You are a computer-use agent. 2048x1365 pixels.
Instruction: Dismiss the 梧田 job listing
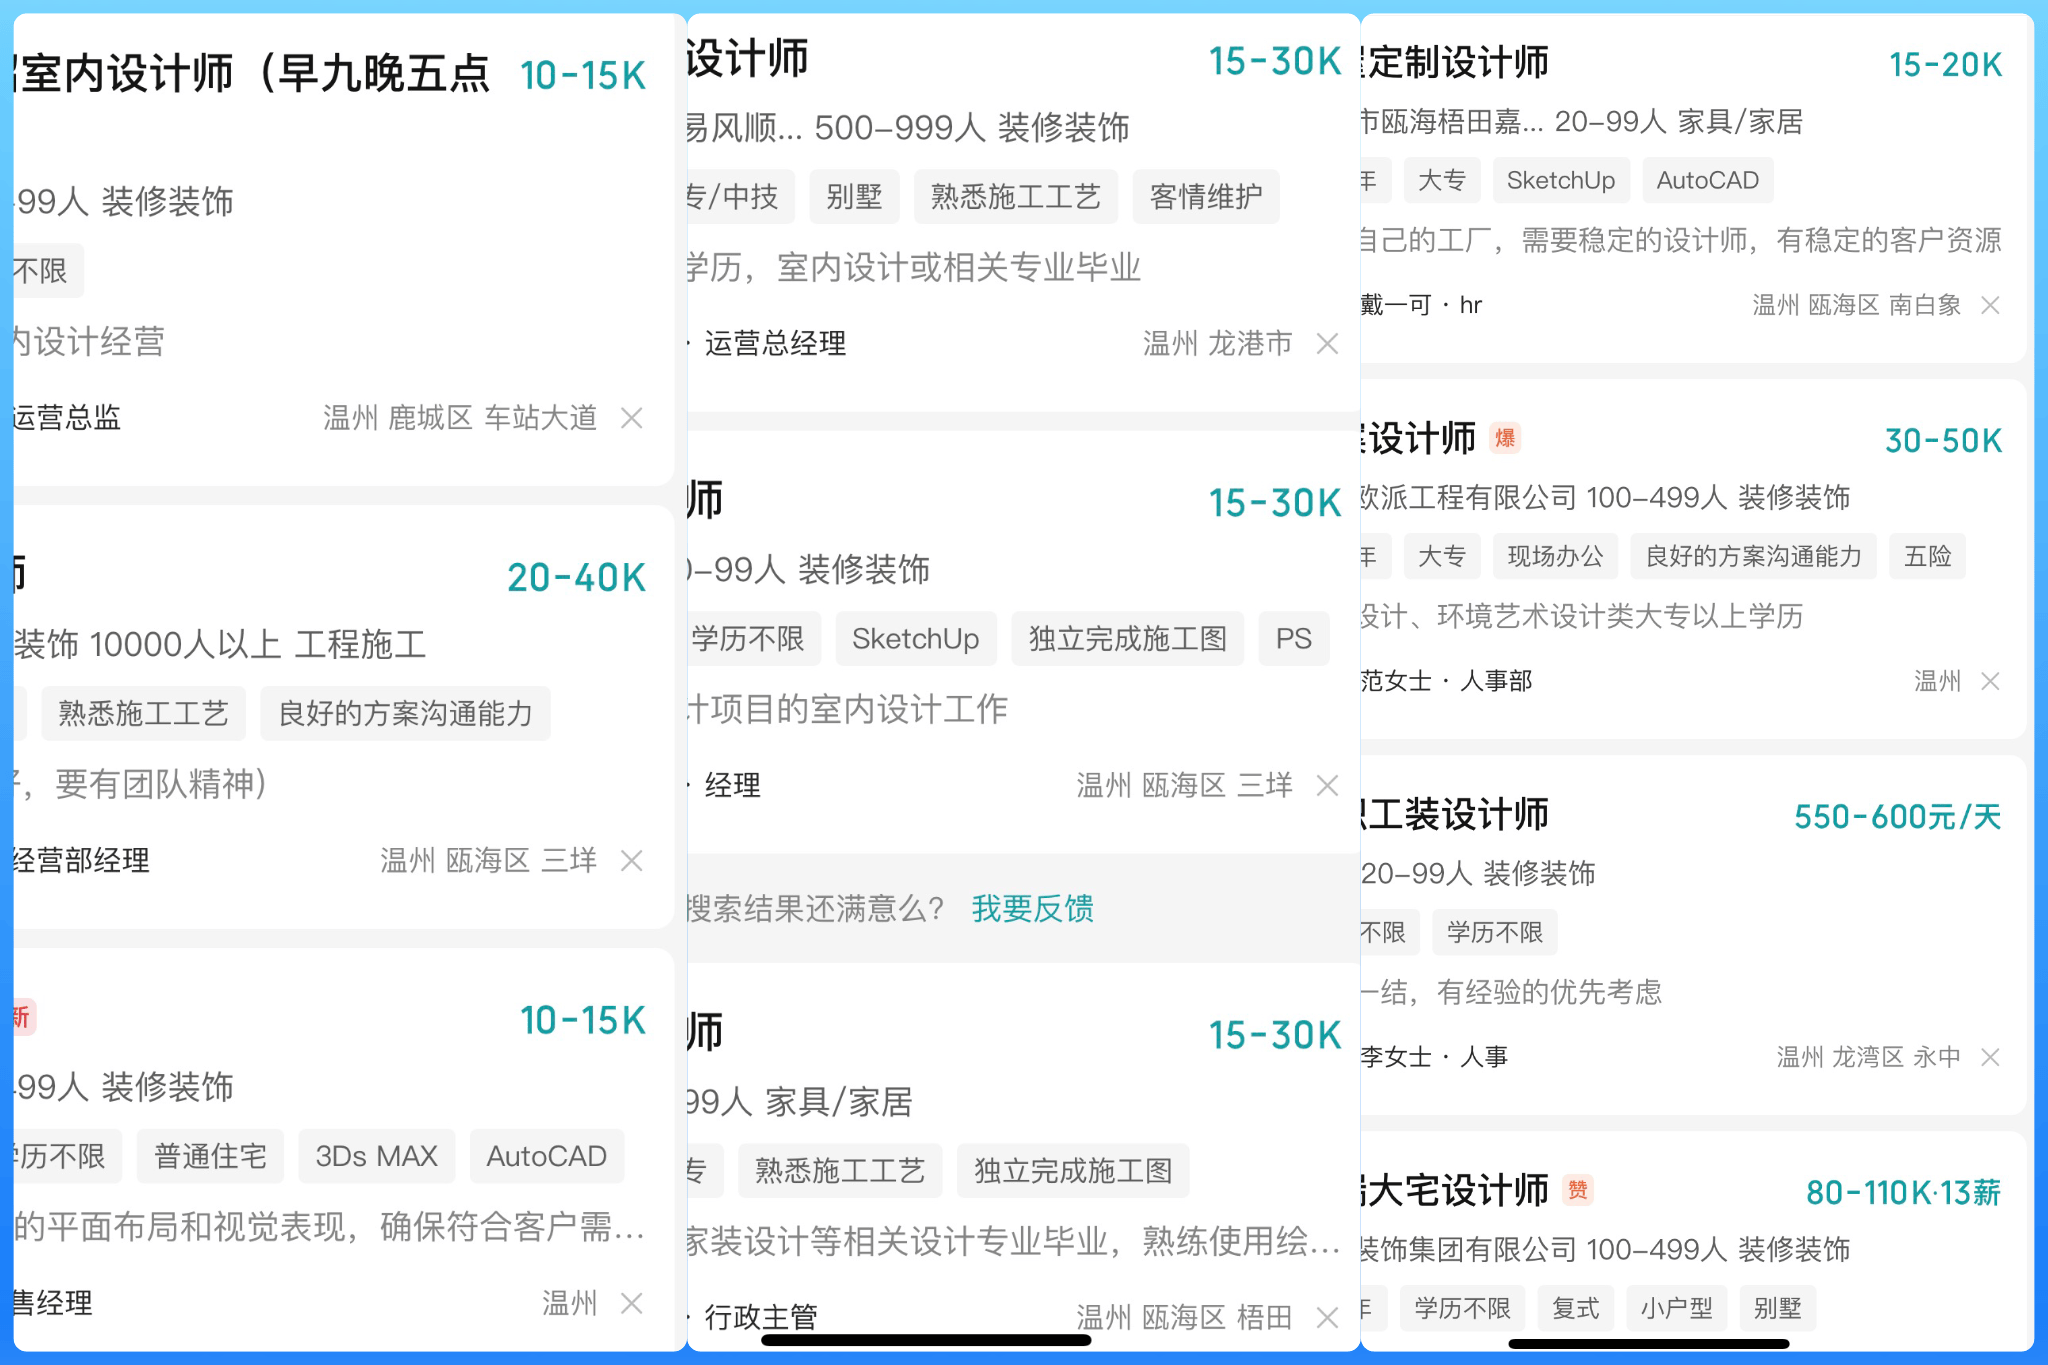[x=1327, y=1318]
